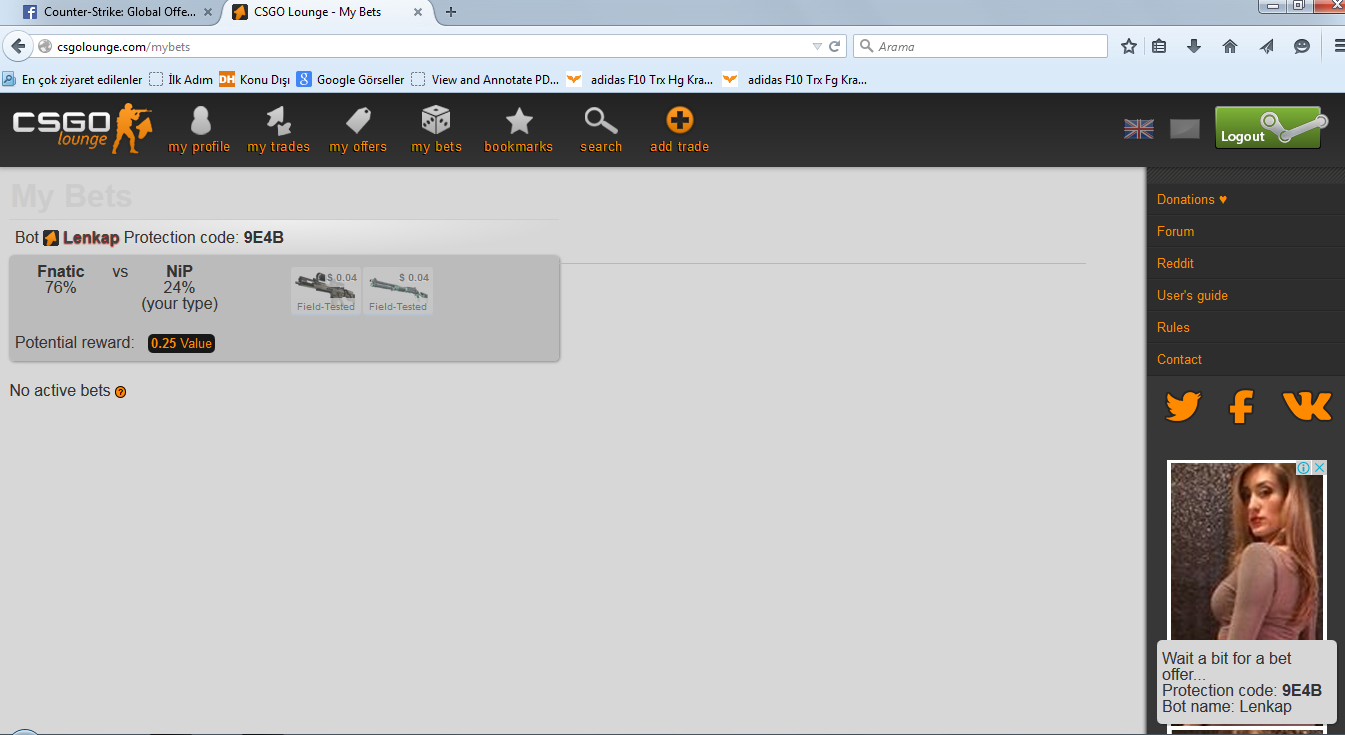Screen dimensions: 1345x735
Task: Open adidas F10 Trx Fg Kra... bookmark
Action: (x=795, y=79)
